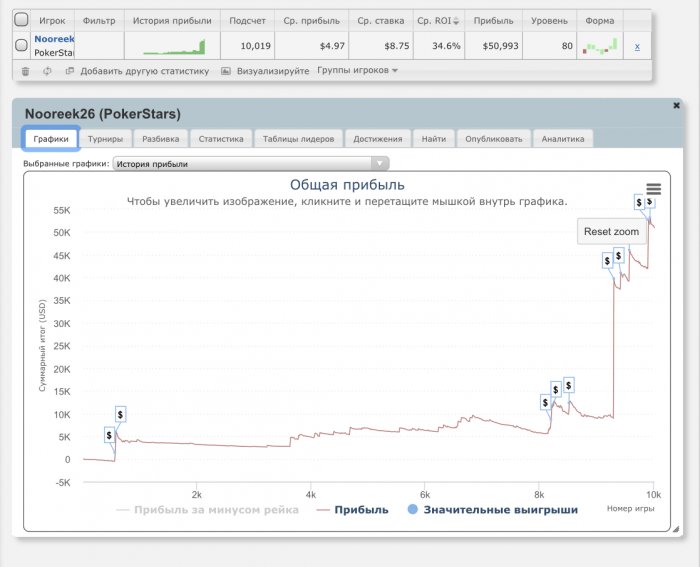Toggle Значительные выигрыши legend series

(493, 510)
